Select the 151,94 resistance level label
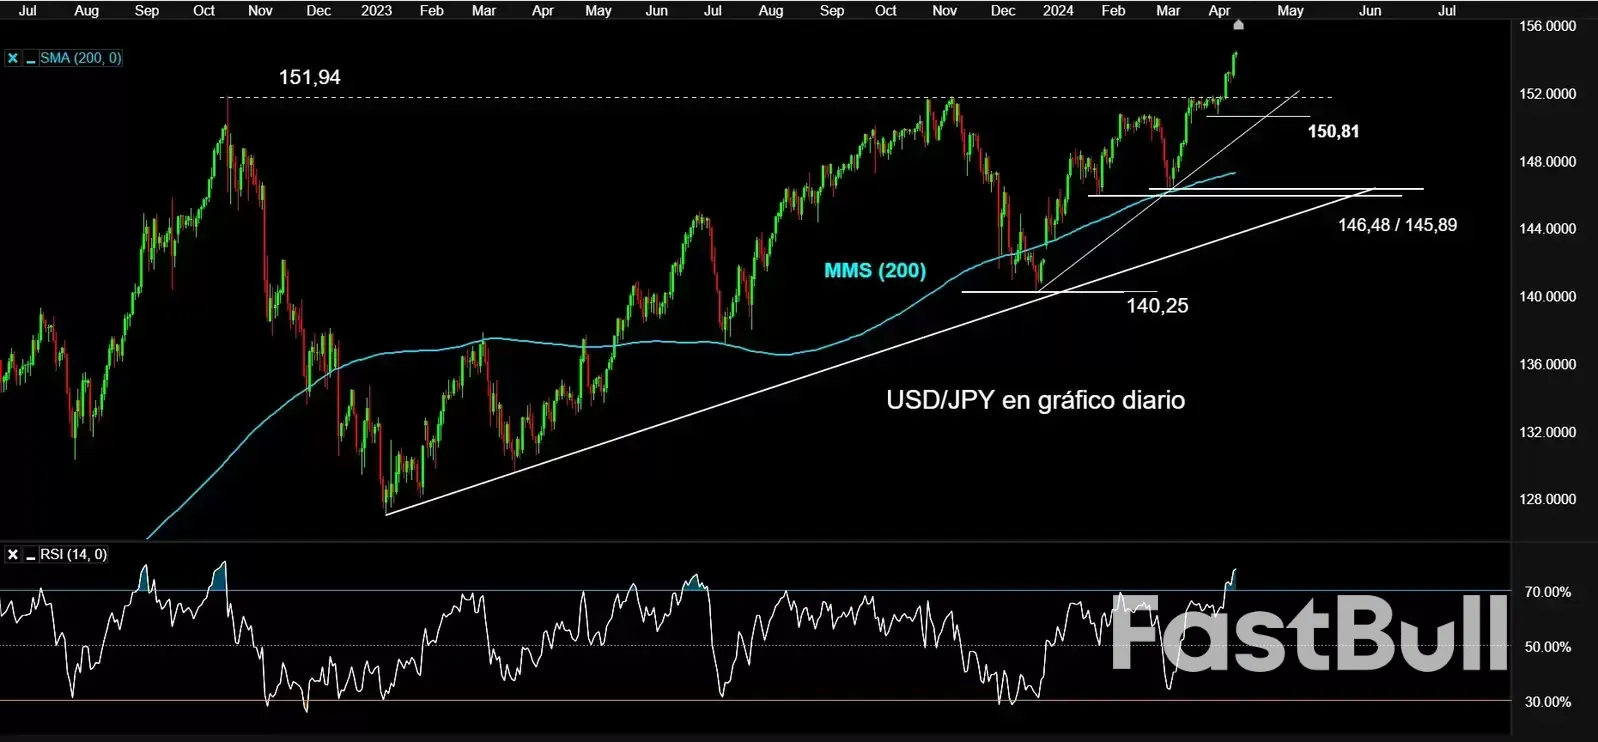 [x=309, y=77]
